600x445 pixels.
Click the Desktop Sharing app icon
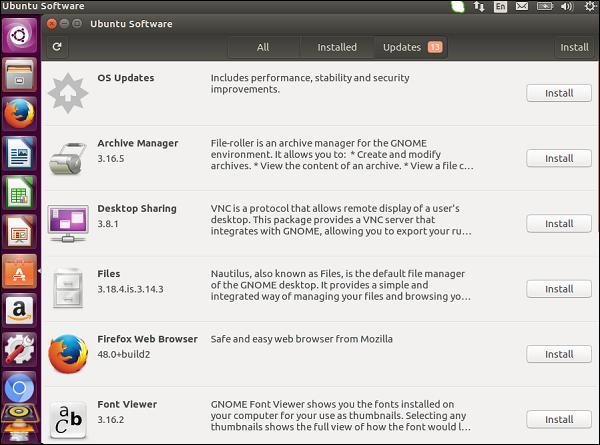click(68, 223)
